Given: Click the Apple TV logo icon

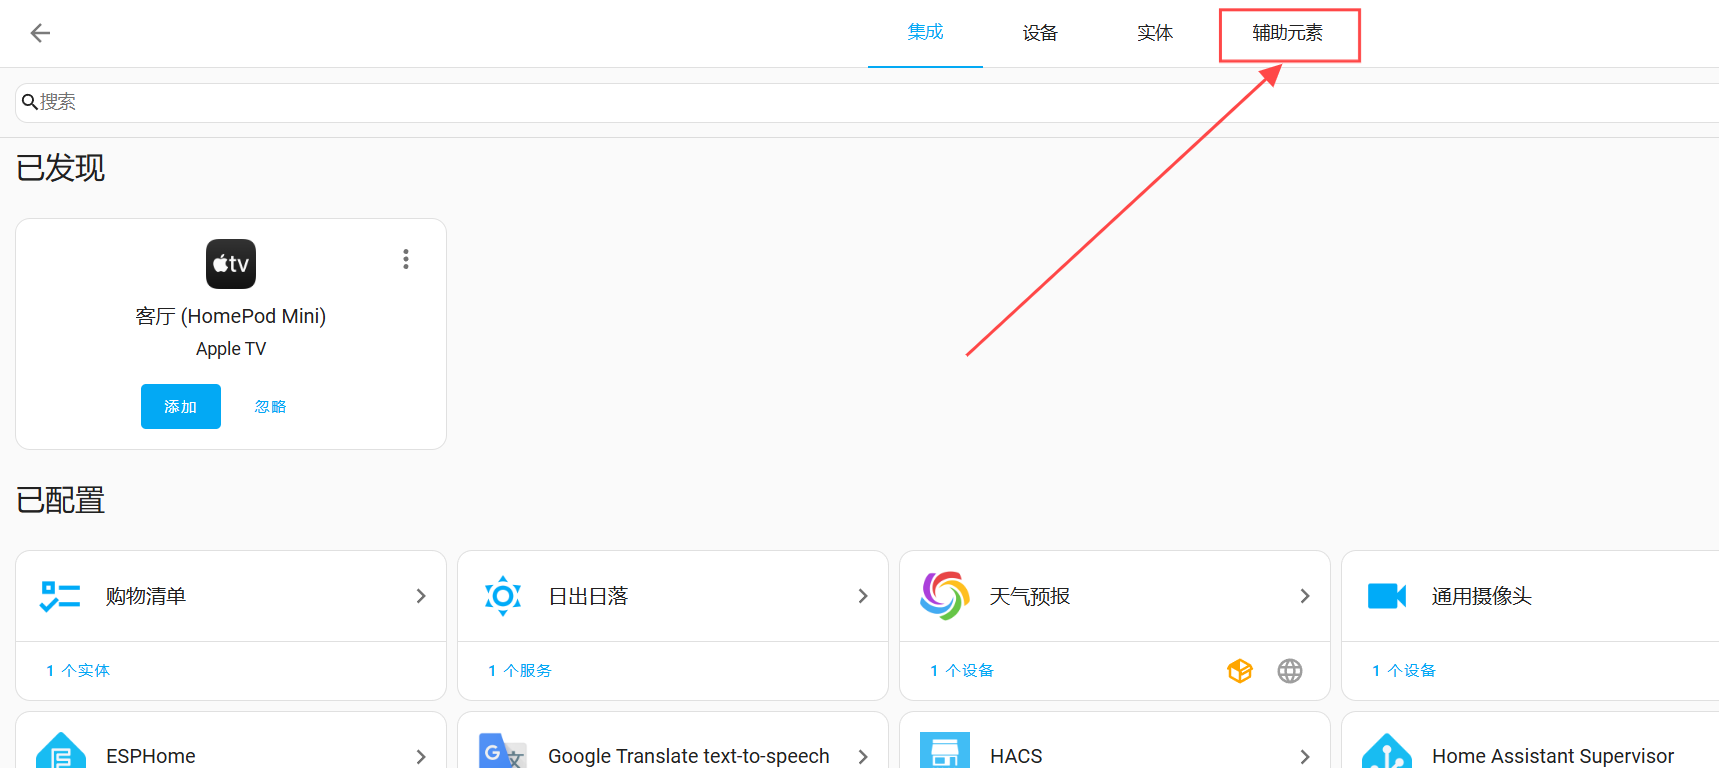Looking at the screenshot, I should 231,264.
